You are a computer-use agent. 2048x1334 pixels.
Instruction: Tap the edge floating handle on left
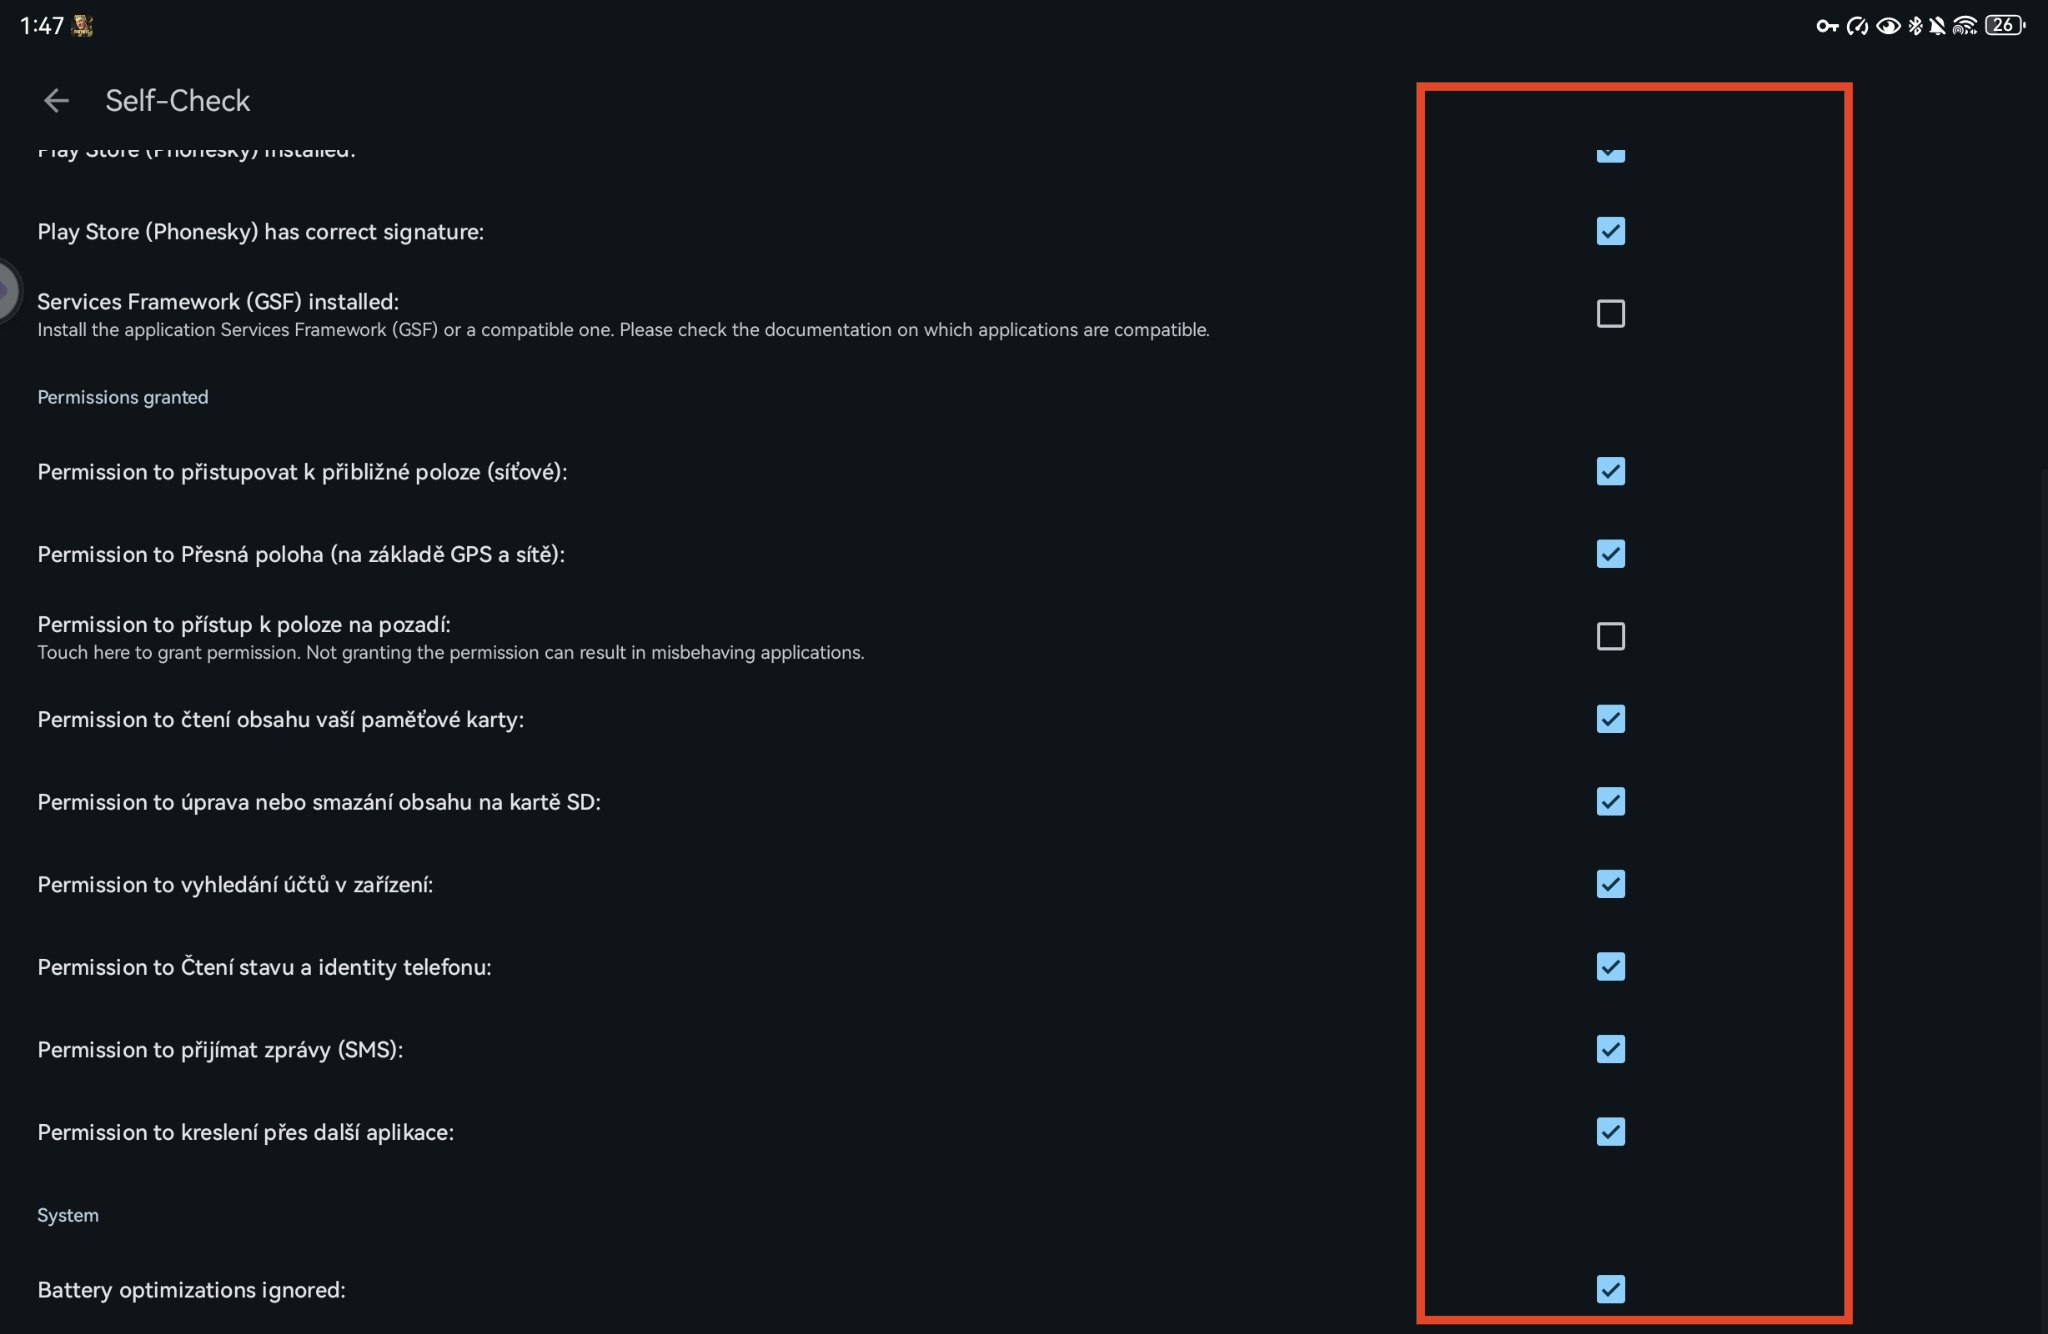pos(6,291)
